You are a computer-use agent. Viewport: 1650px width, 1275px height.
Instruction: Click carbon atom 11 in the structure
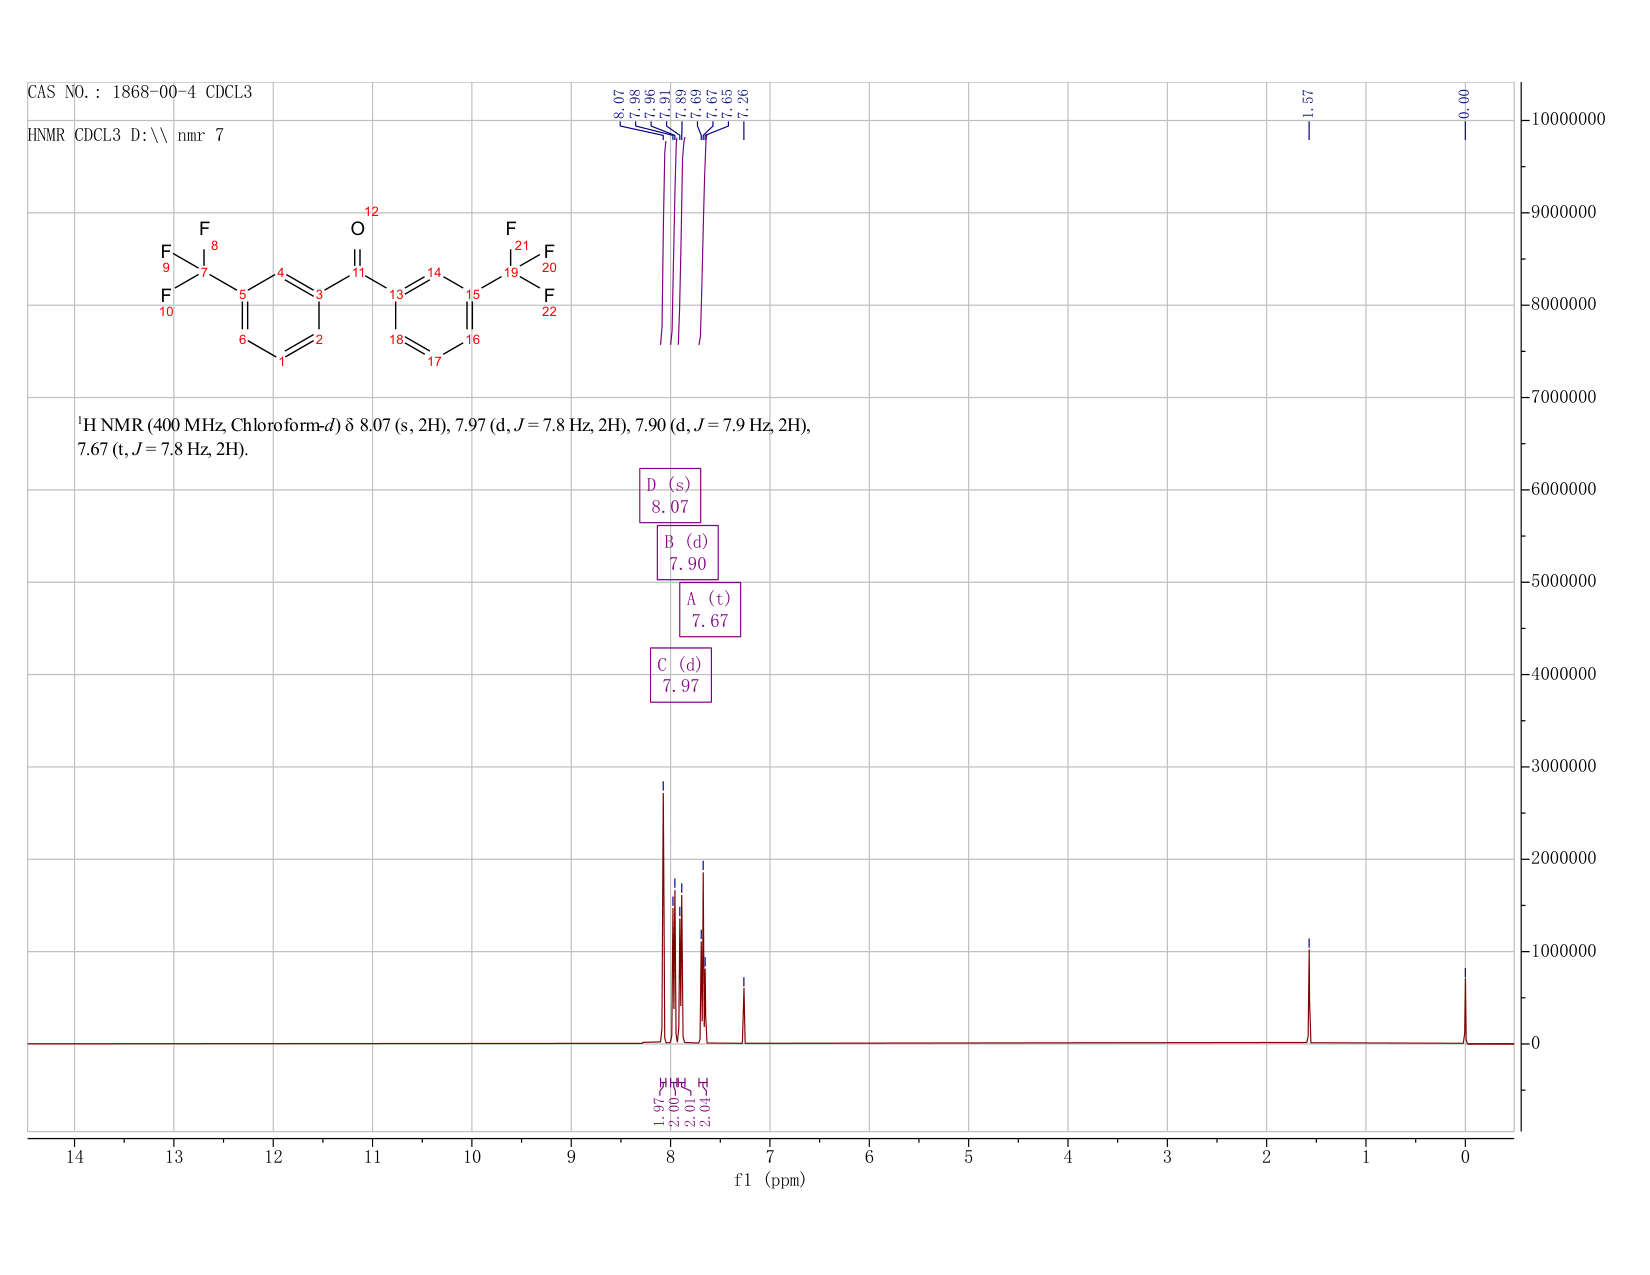click(x=358, y=272)
